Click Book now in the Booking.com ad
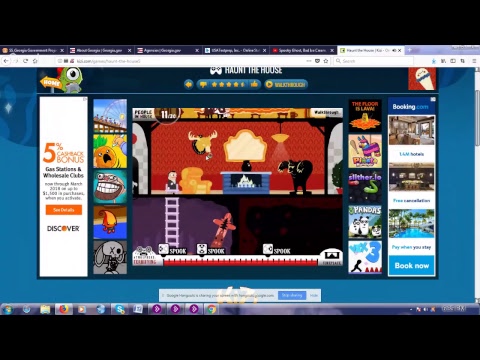Viewport: 480px width, 360px height. [412, 266]
